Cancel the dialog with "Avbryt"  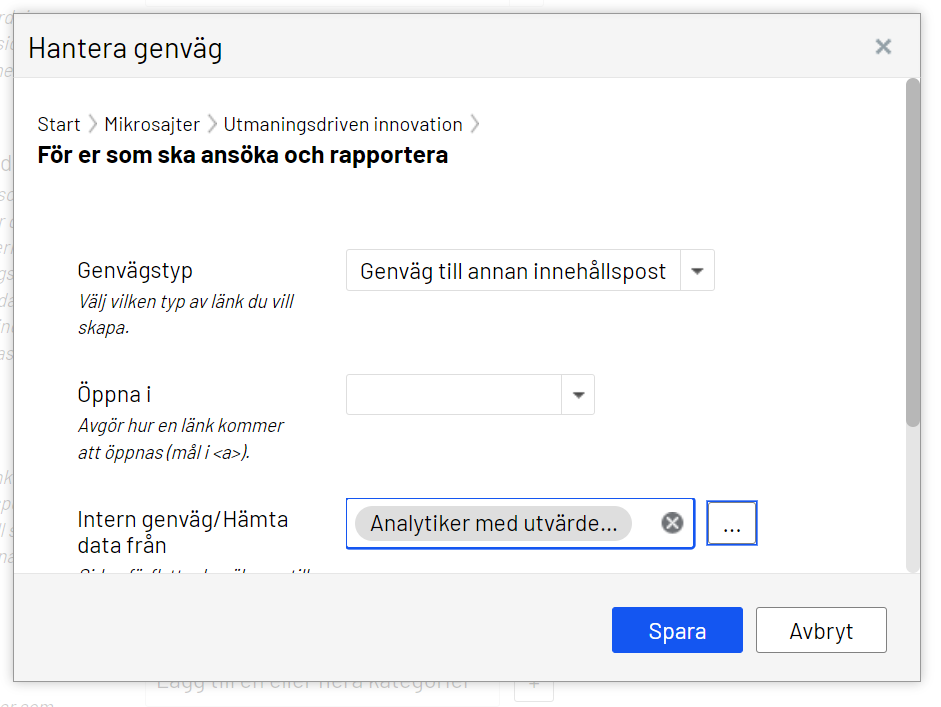[821, 629]
